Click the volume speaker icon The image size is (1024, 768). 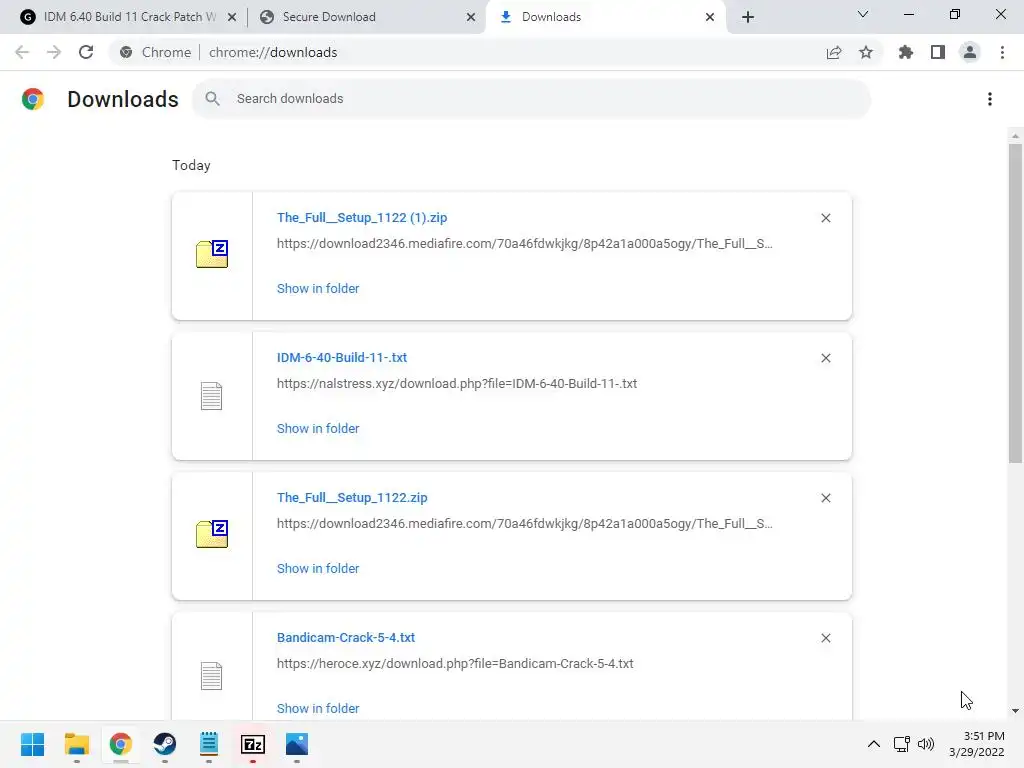click(926, 744)
